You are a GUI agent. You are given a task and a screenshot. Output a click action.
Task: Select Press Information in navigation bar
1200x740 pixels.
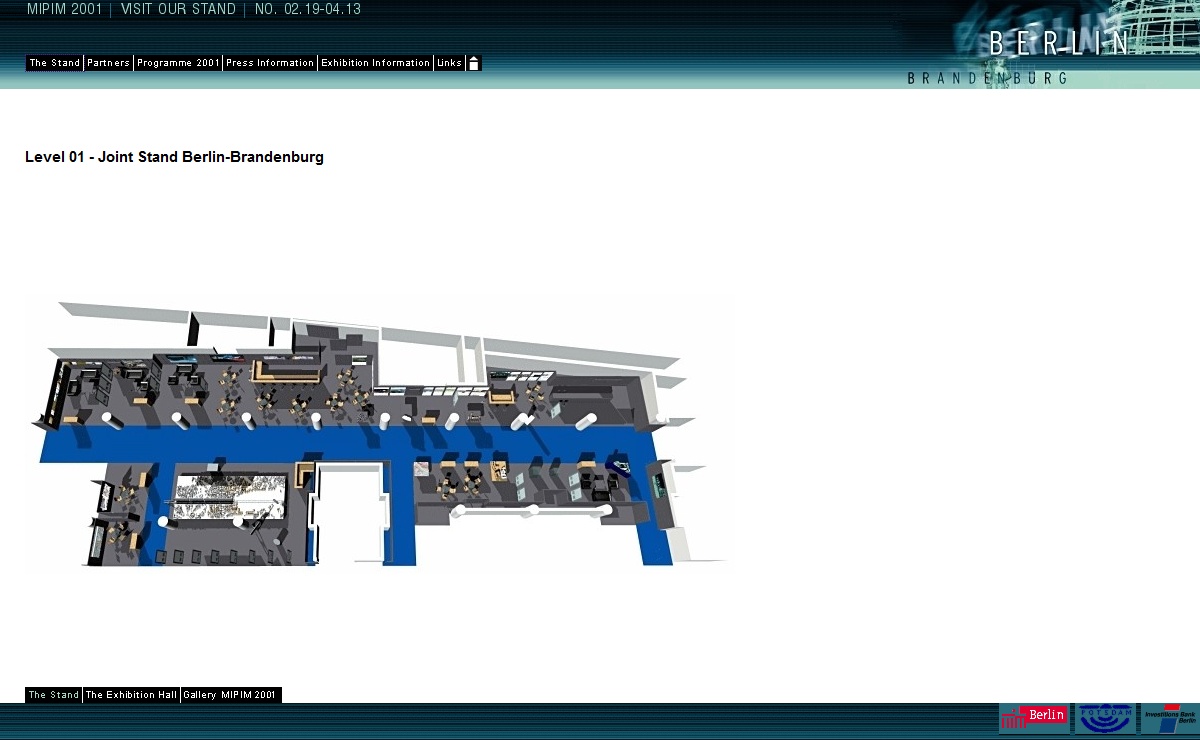[x=270, y=63]
